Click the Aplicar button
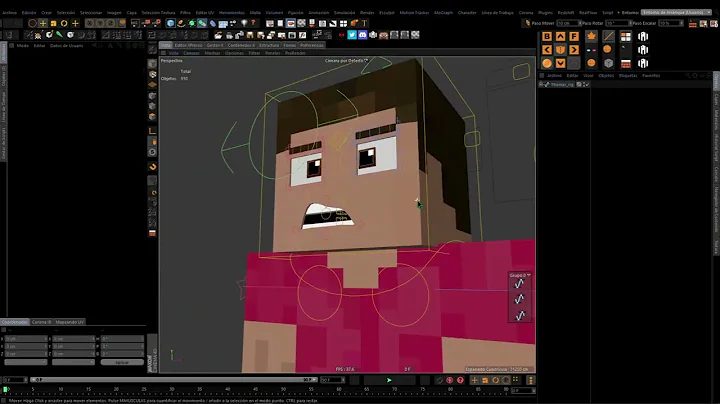This screenshot has width=720, height=404. pyautogui.click(x=122, y=362)
